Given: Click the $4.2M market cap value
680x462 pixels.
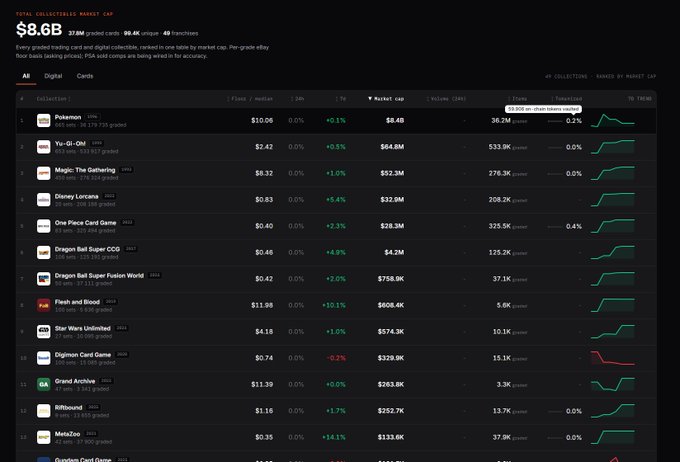Looking at the screenshot, I should tap(394, 252).
